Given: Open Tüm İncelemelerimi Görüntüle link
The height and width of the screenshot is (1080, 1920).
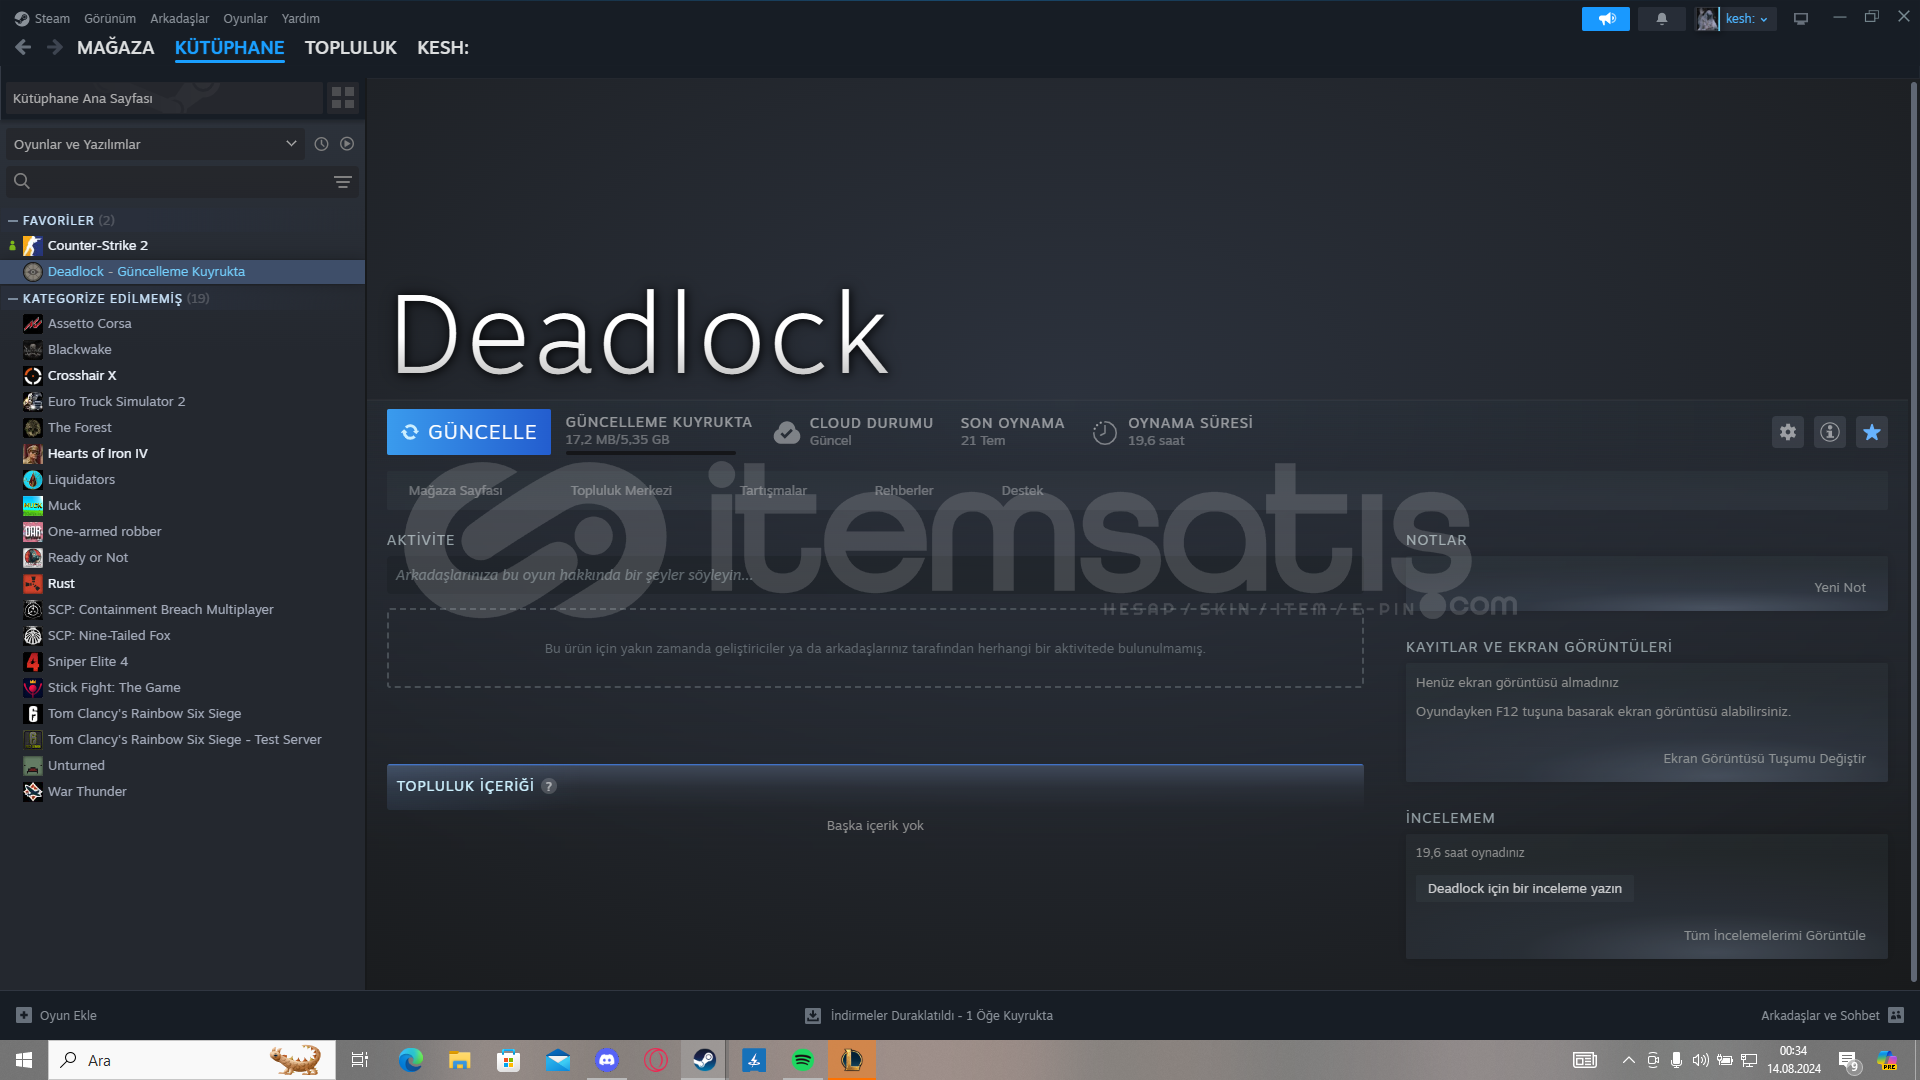Looking at the screenshot, I should [x=1774, y=936].
